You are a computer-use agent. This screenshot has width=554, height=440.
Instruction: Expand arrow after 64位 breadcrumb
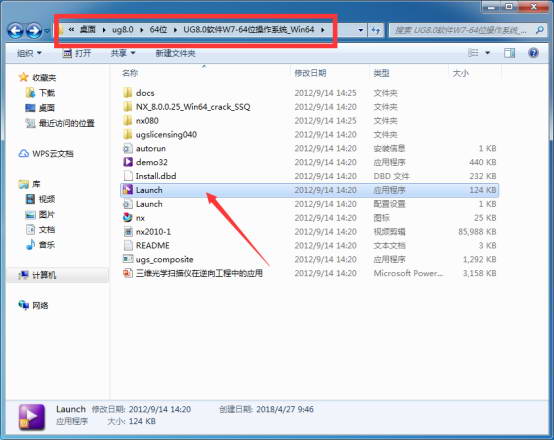pyautogui.click(x=175, y=30)
